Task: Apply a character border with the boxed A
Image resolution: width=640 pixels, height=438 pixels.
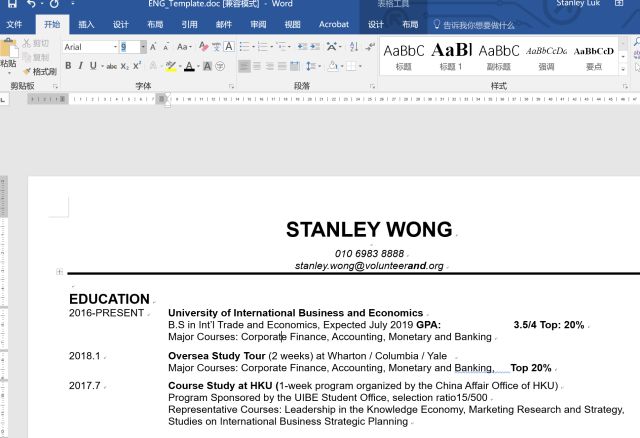Action: (229, 47)
